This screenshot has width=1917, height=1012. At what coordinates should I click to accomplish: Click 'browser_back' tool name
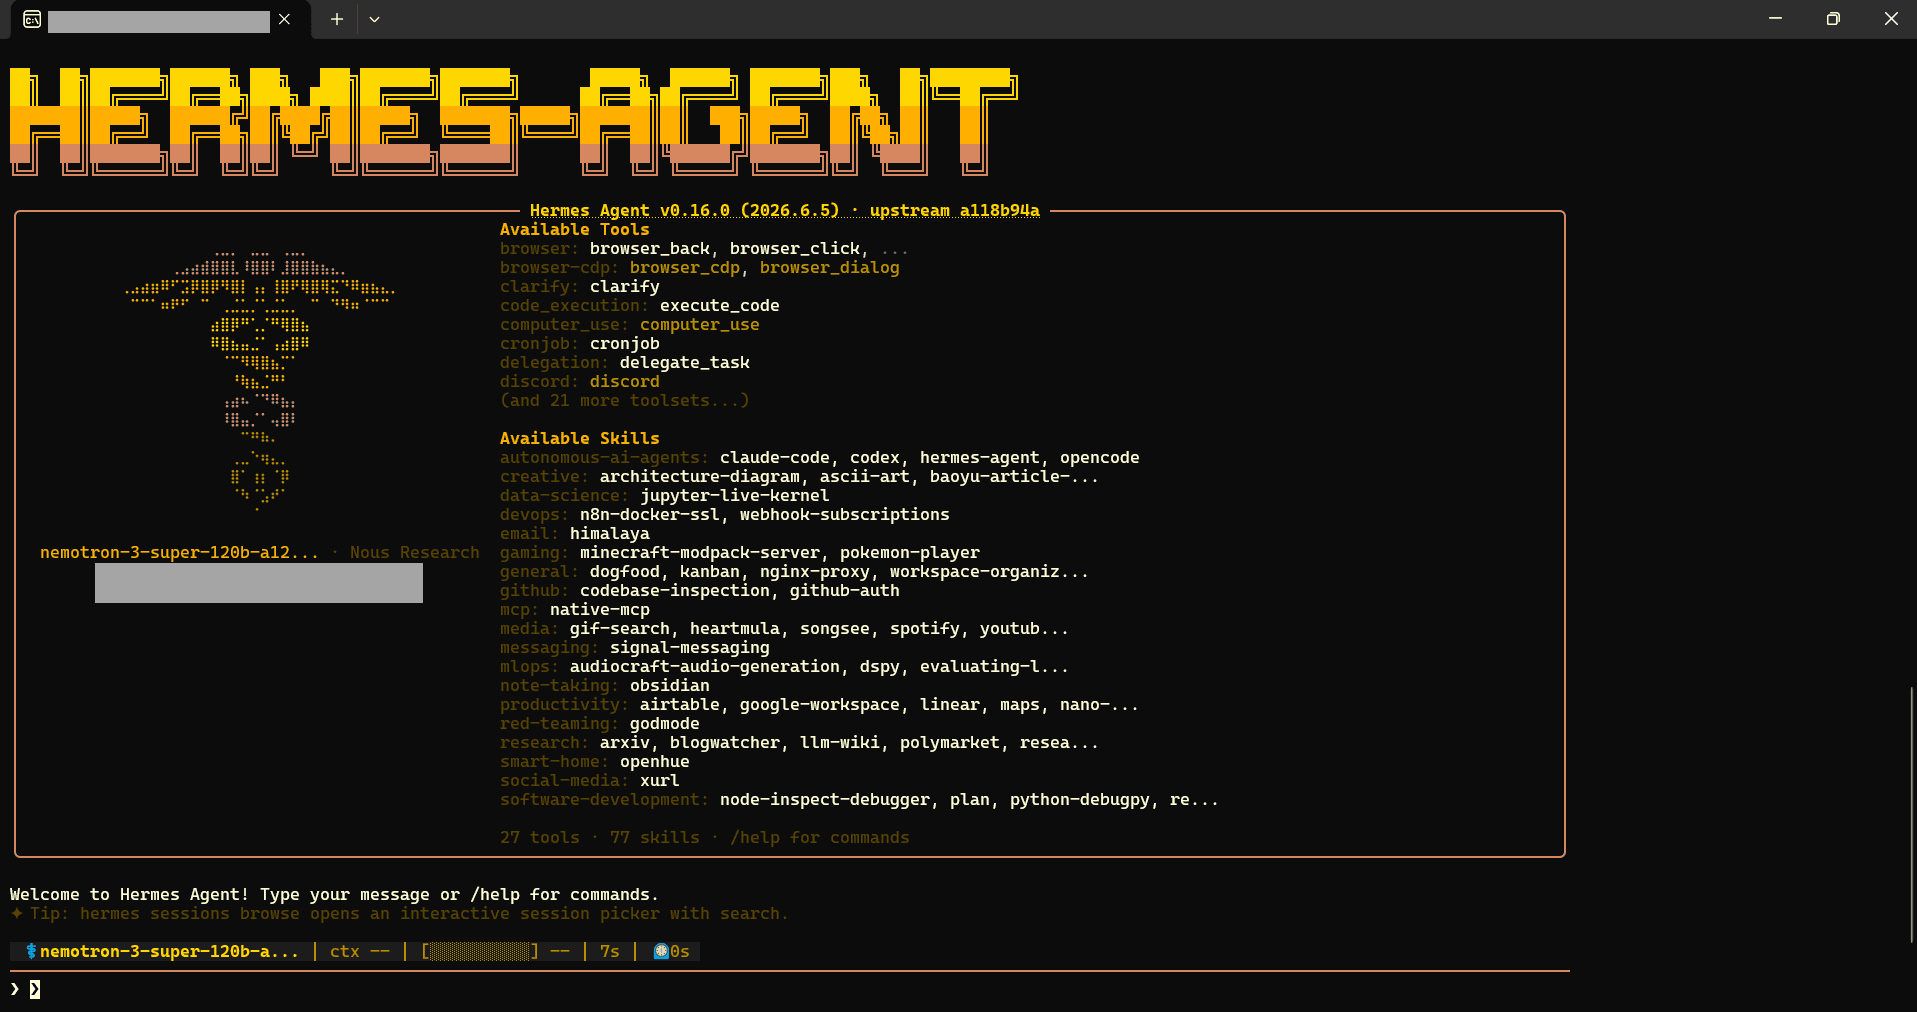pos(649,248)
